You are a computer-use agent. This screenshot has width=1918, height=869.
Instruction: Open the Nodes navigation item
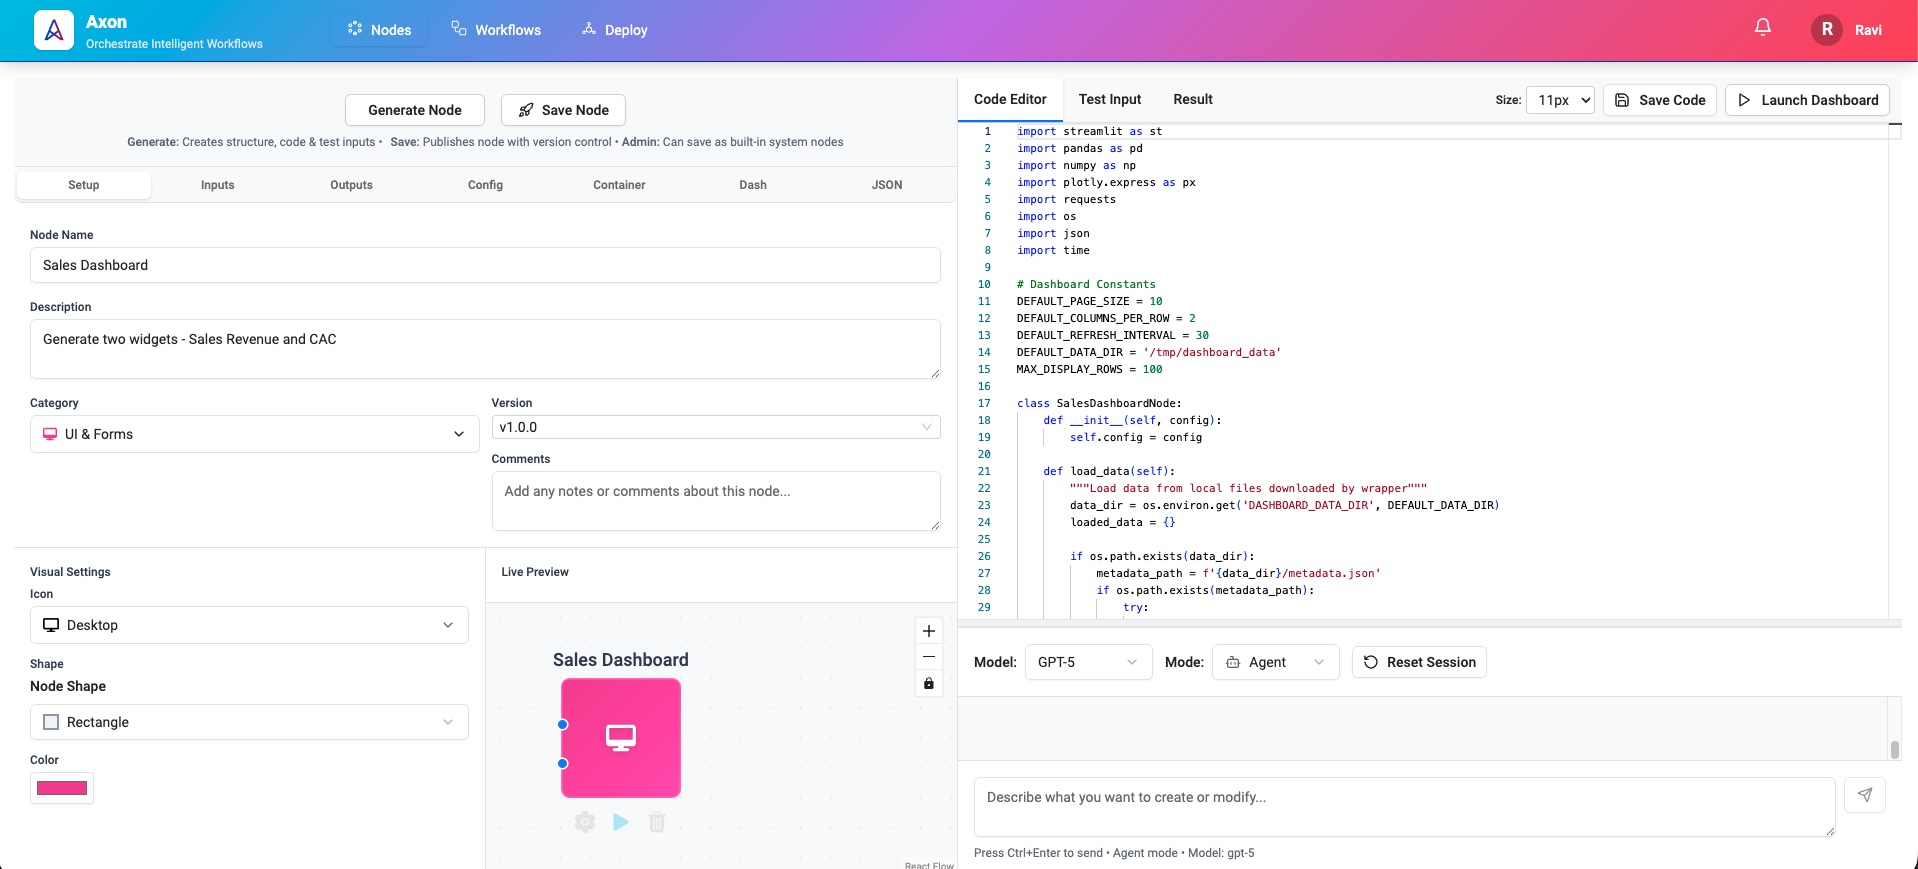click(379, 30)
